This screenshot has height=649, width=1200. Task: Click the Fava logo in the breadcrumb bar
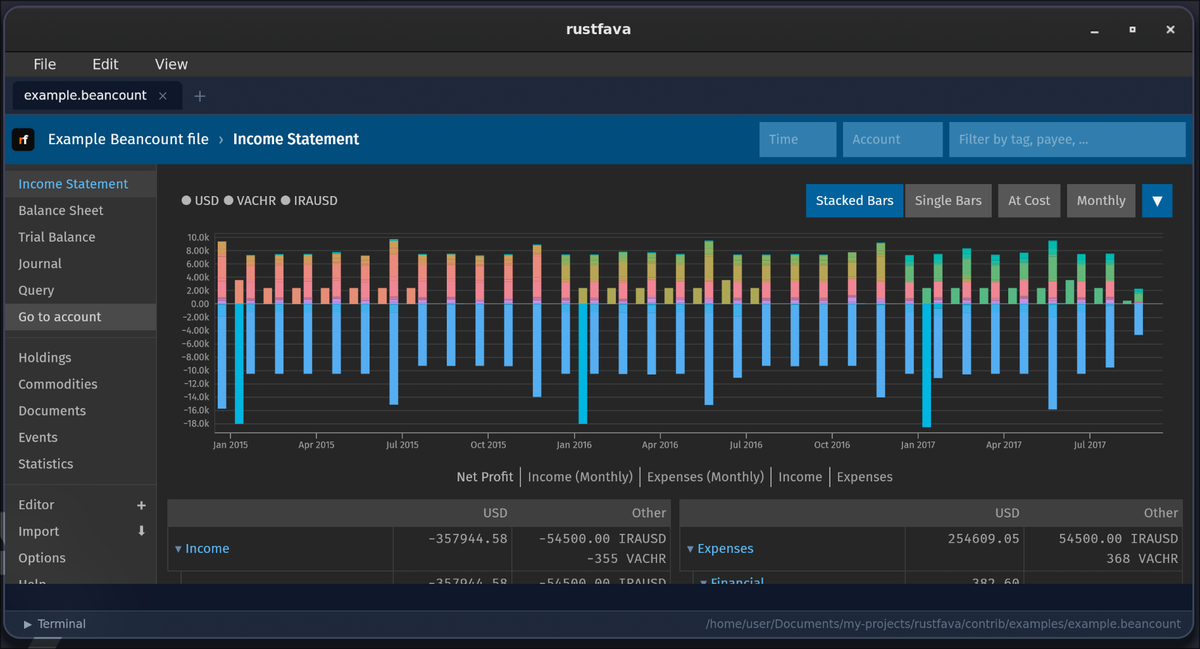[x=23, y=139]
